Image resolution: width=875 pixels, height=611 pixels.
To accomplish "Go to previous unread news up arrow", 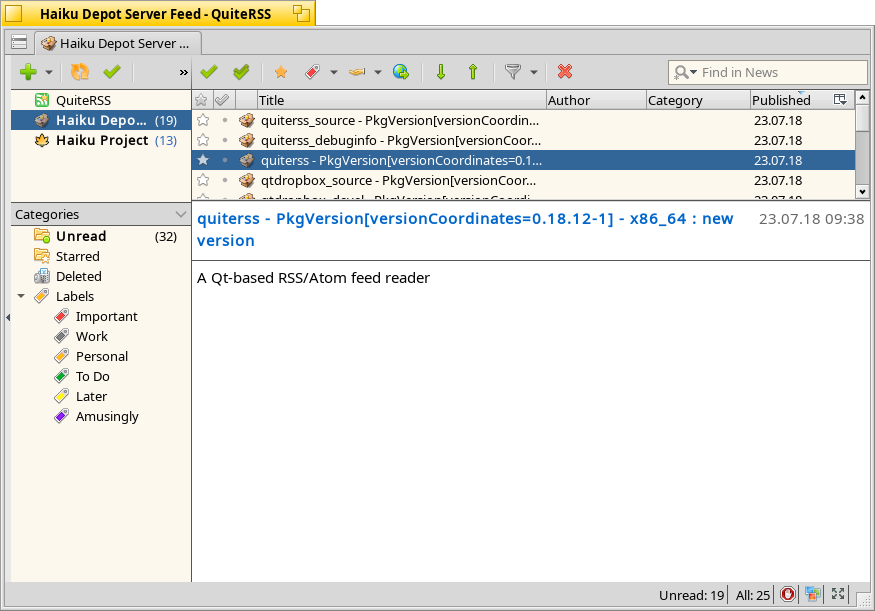I will [473, 72].
